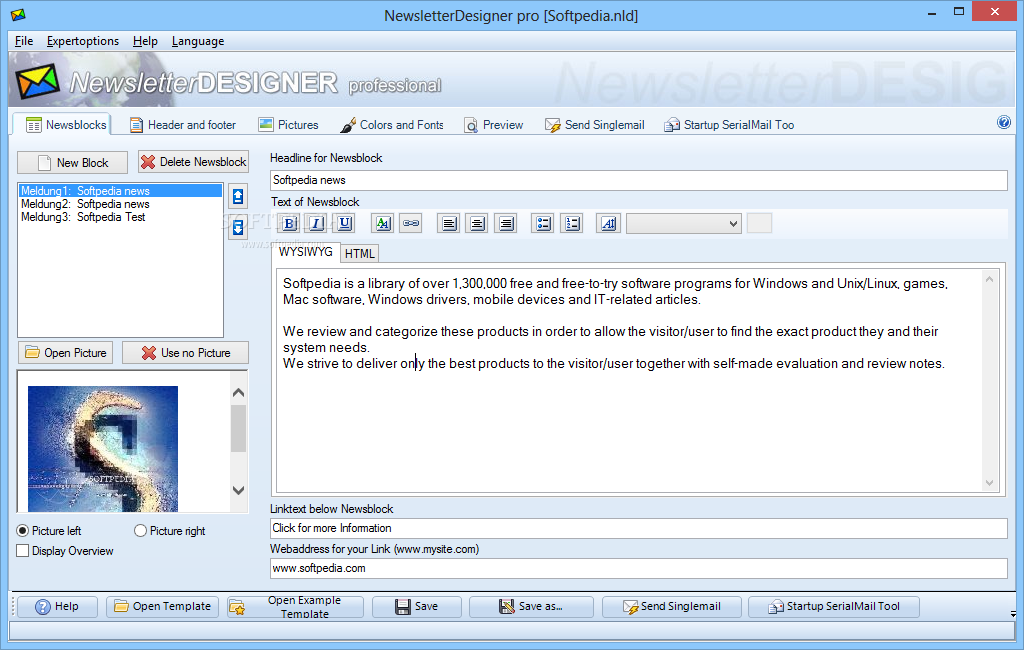The width and height of the screenshot is (1024, 650).
Task: Toggle bold text formatting
Action: click(x=289, y=224)
